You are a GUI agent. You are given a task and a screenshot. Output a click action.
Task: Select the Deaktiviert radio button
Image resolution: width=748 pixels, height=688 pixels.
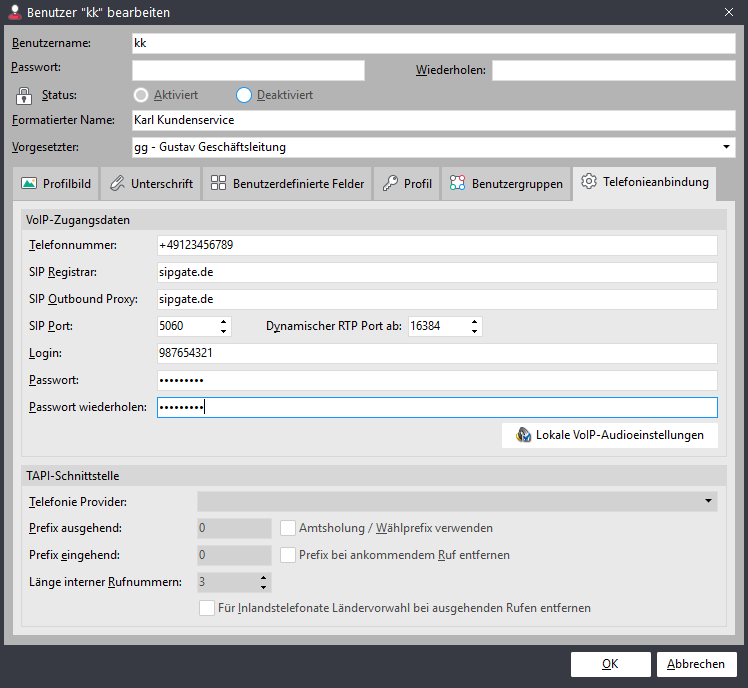(x=244, y=95)
